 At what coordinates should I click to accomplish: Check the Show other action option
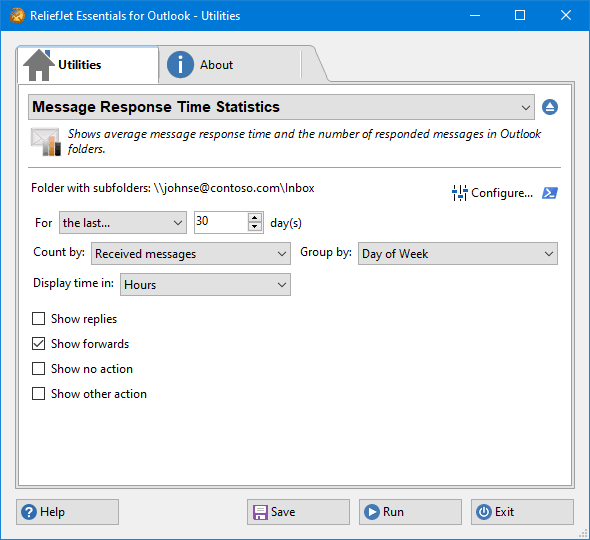click(38, 394)
